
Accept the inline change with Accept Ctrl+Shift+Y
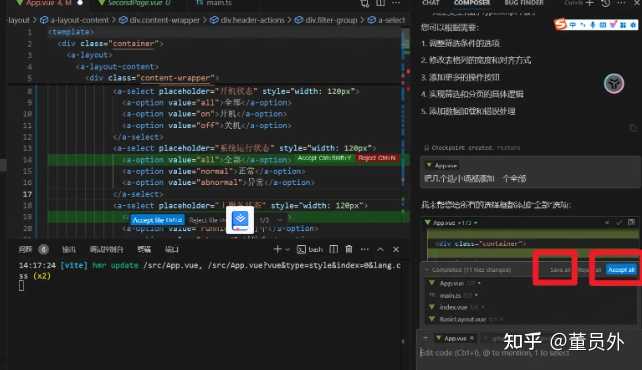click(x=324, y=158)
